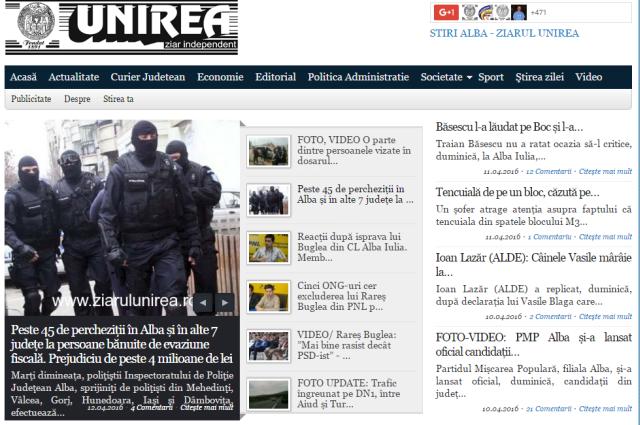Open thumbnail for 'VIDEO/ Rareș Buglea' story

(x=269, y=346)
